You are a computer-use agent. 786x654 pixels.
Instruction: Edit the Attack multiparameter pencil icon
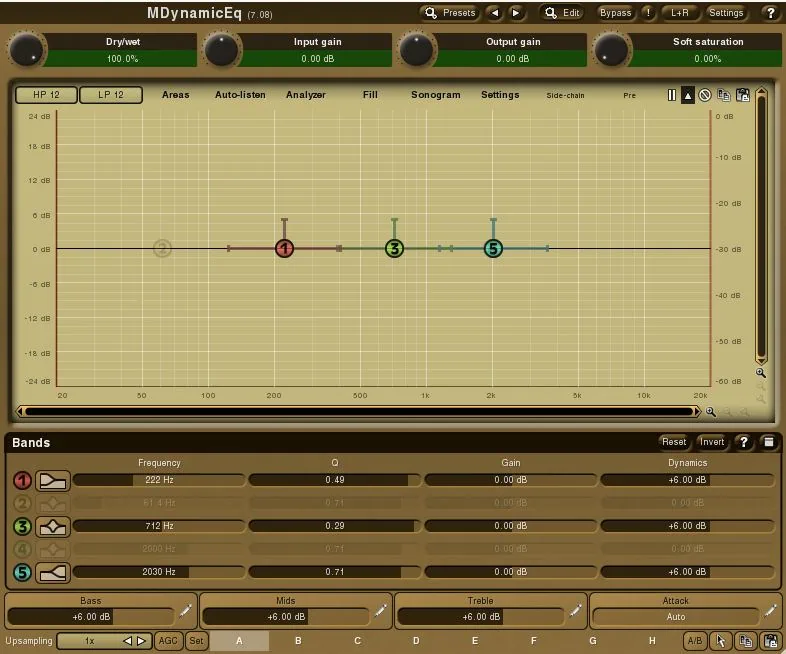click(x=770, y=610)
